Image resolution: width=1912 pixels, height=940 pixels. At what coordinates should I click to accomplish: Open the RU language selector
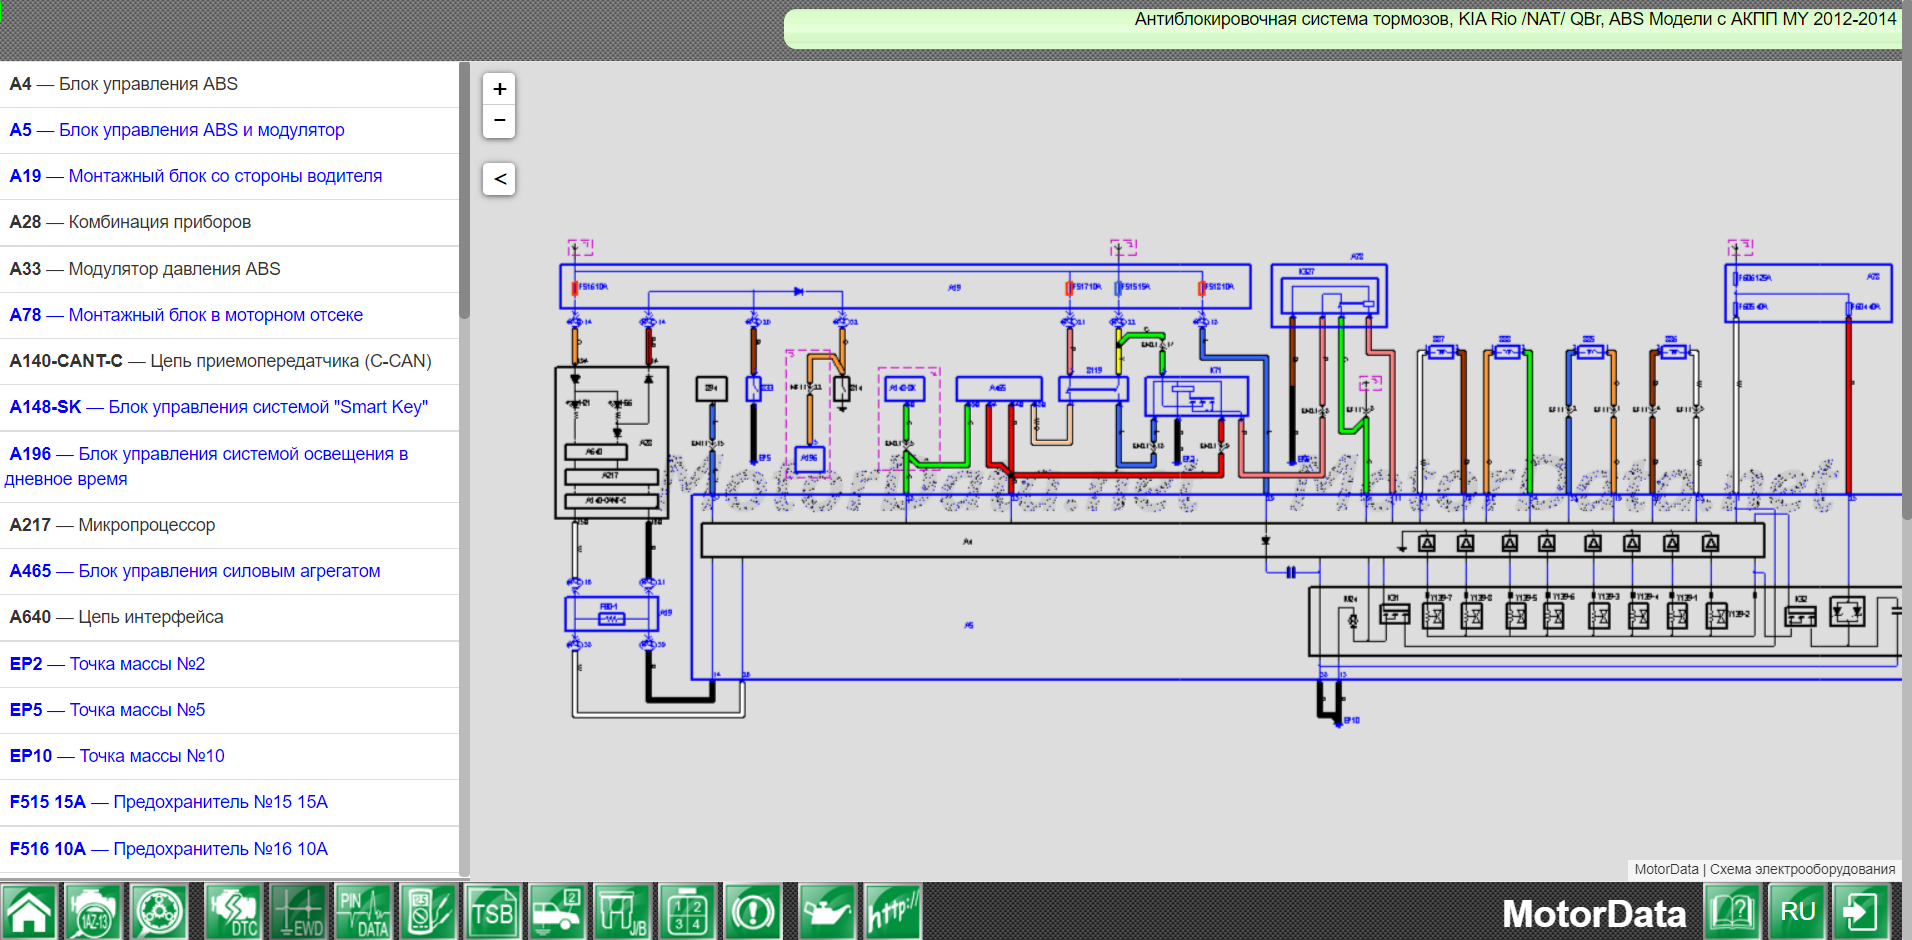point(1797,912)
